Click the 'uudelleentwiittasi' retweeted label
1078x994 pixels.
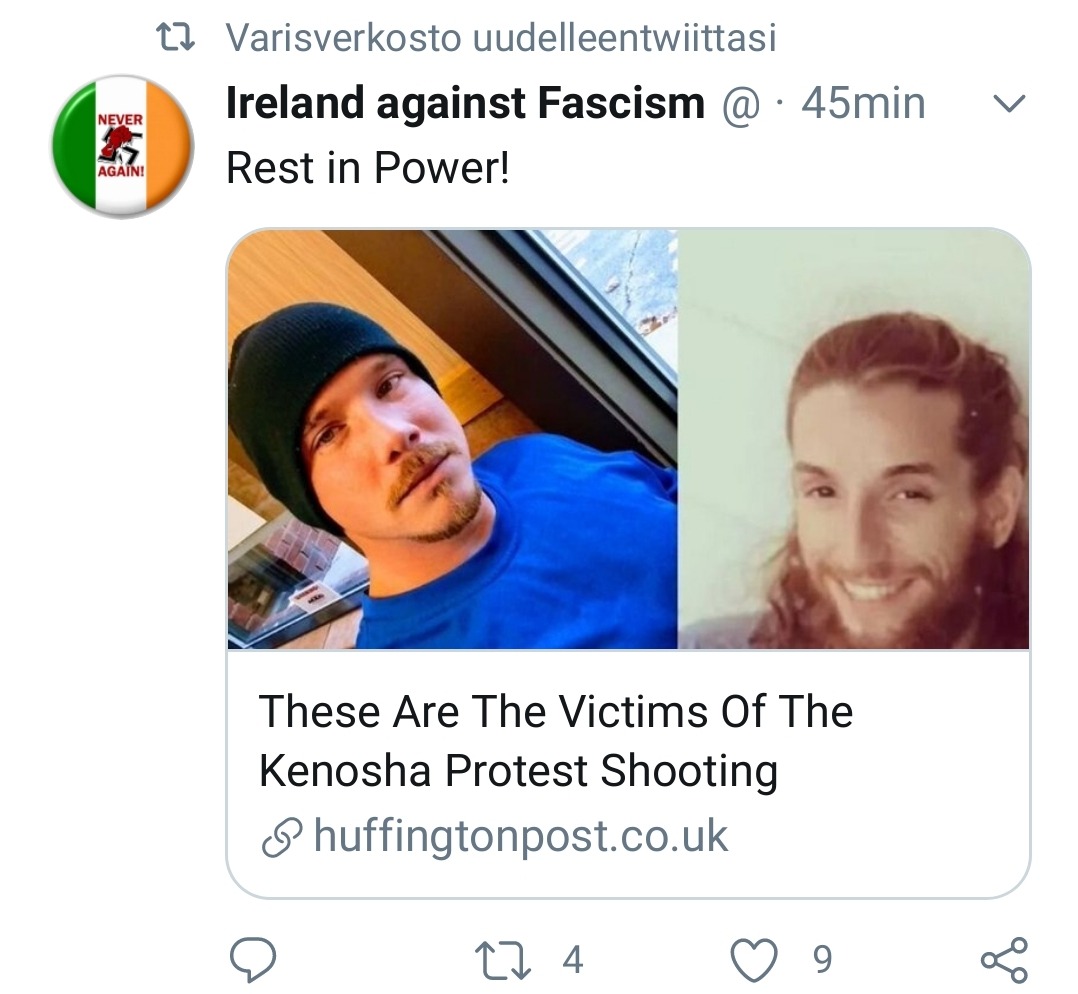[x=623, y=38]
